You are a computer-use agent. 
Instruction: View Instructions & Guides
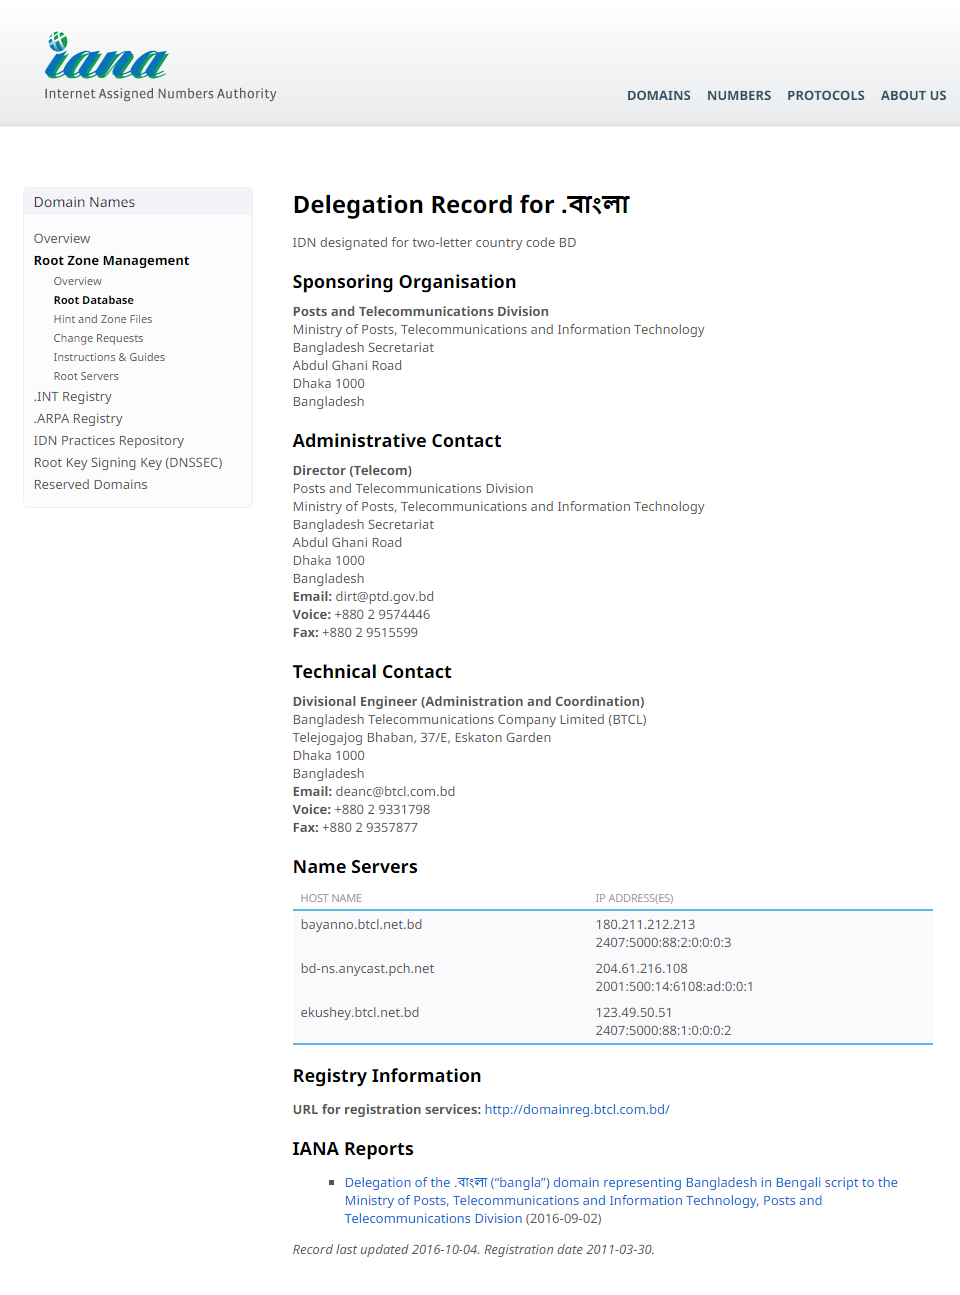[109, 357]
